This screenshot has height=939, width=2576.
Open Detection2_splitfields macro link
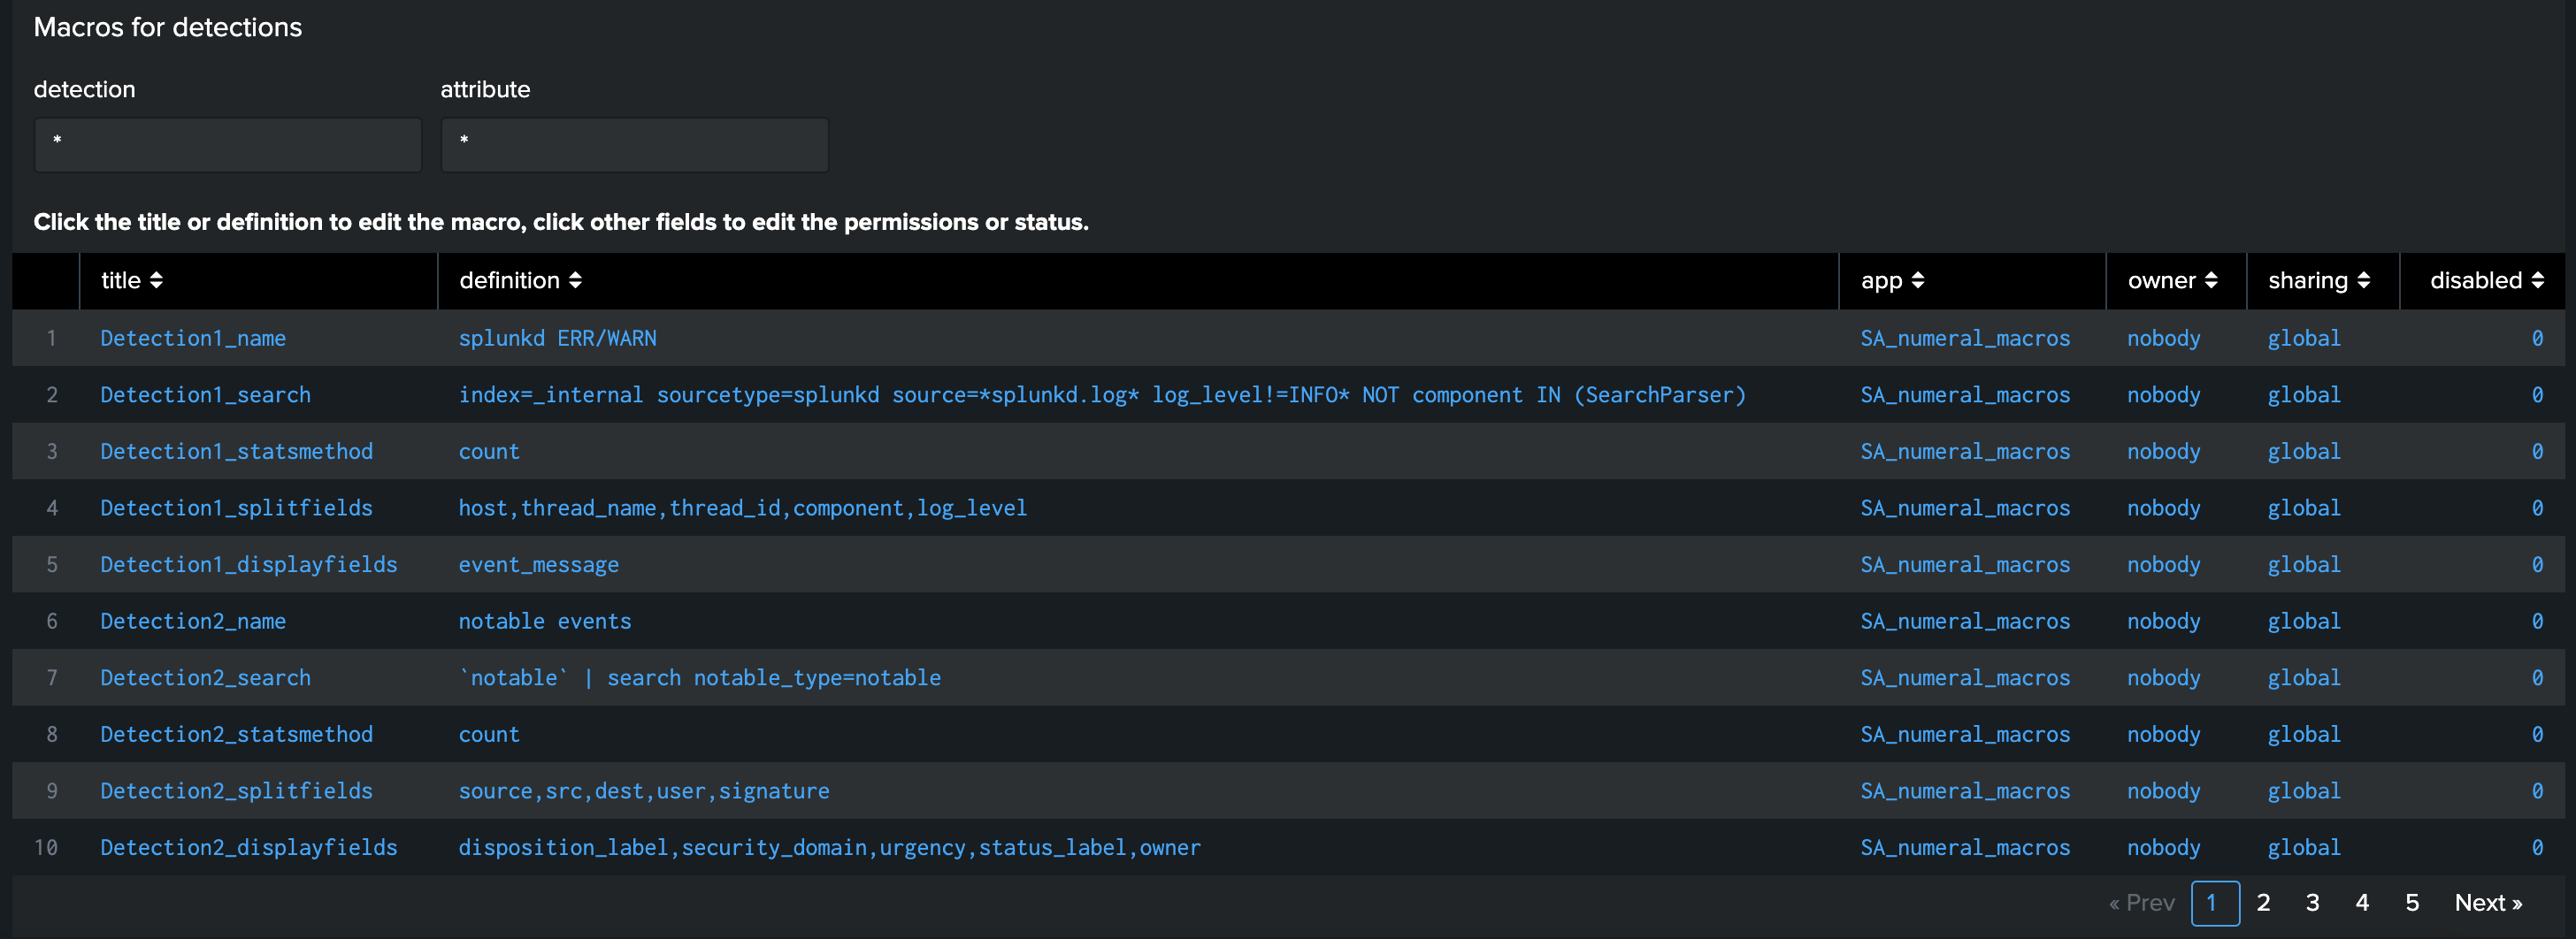click(x=236, y=791)
